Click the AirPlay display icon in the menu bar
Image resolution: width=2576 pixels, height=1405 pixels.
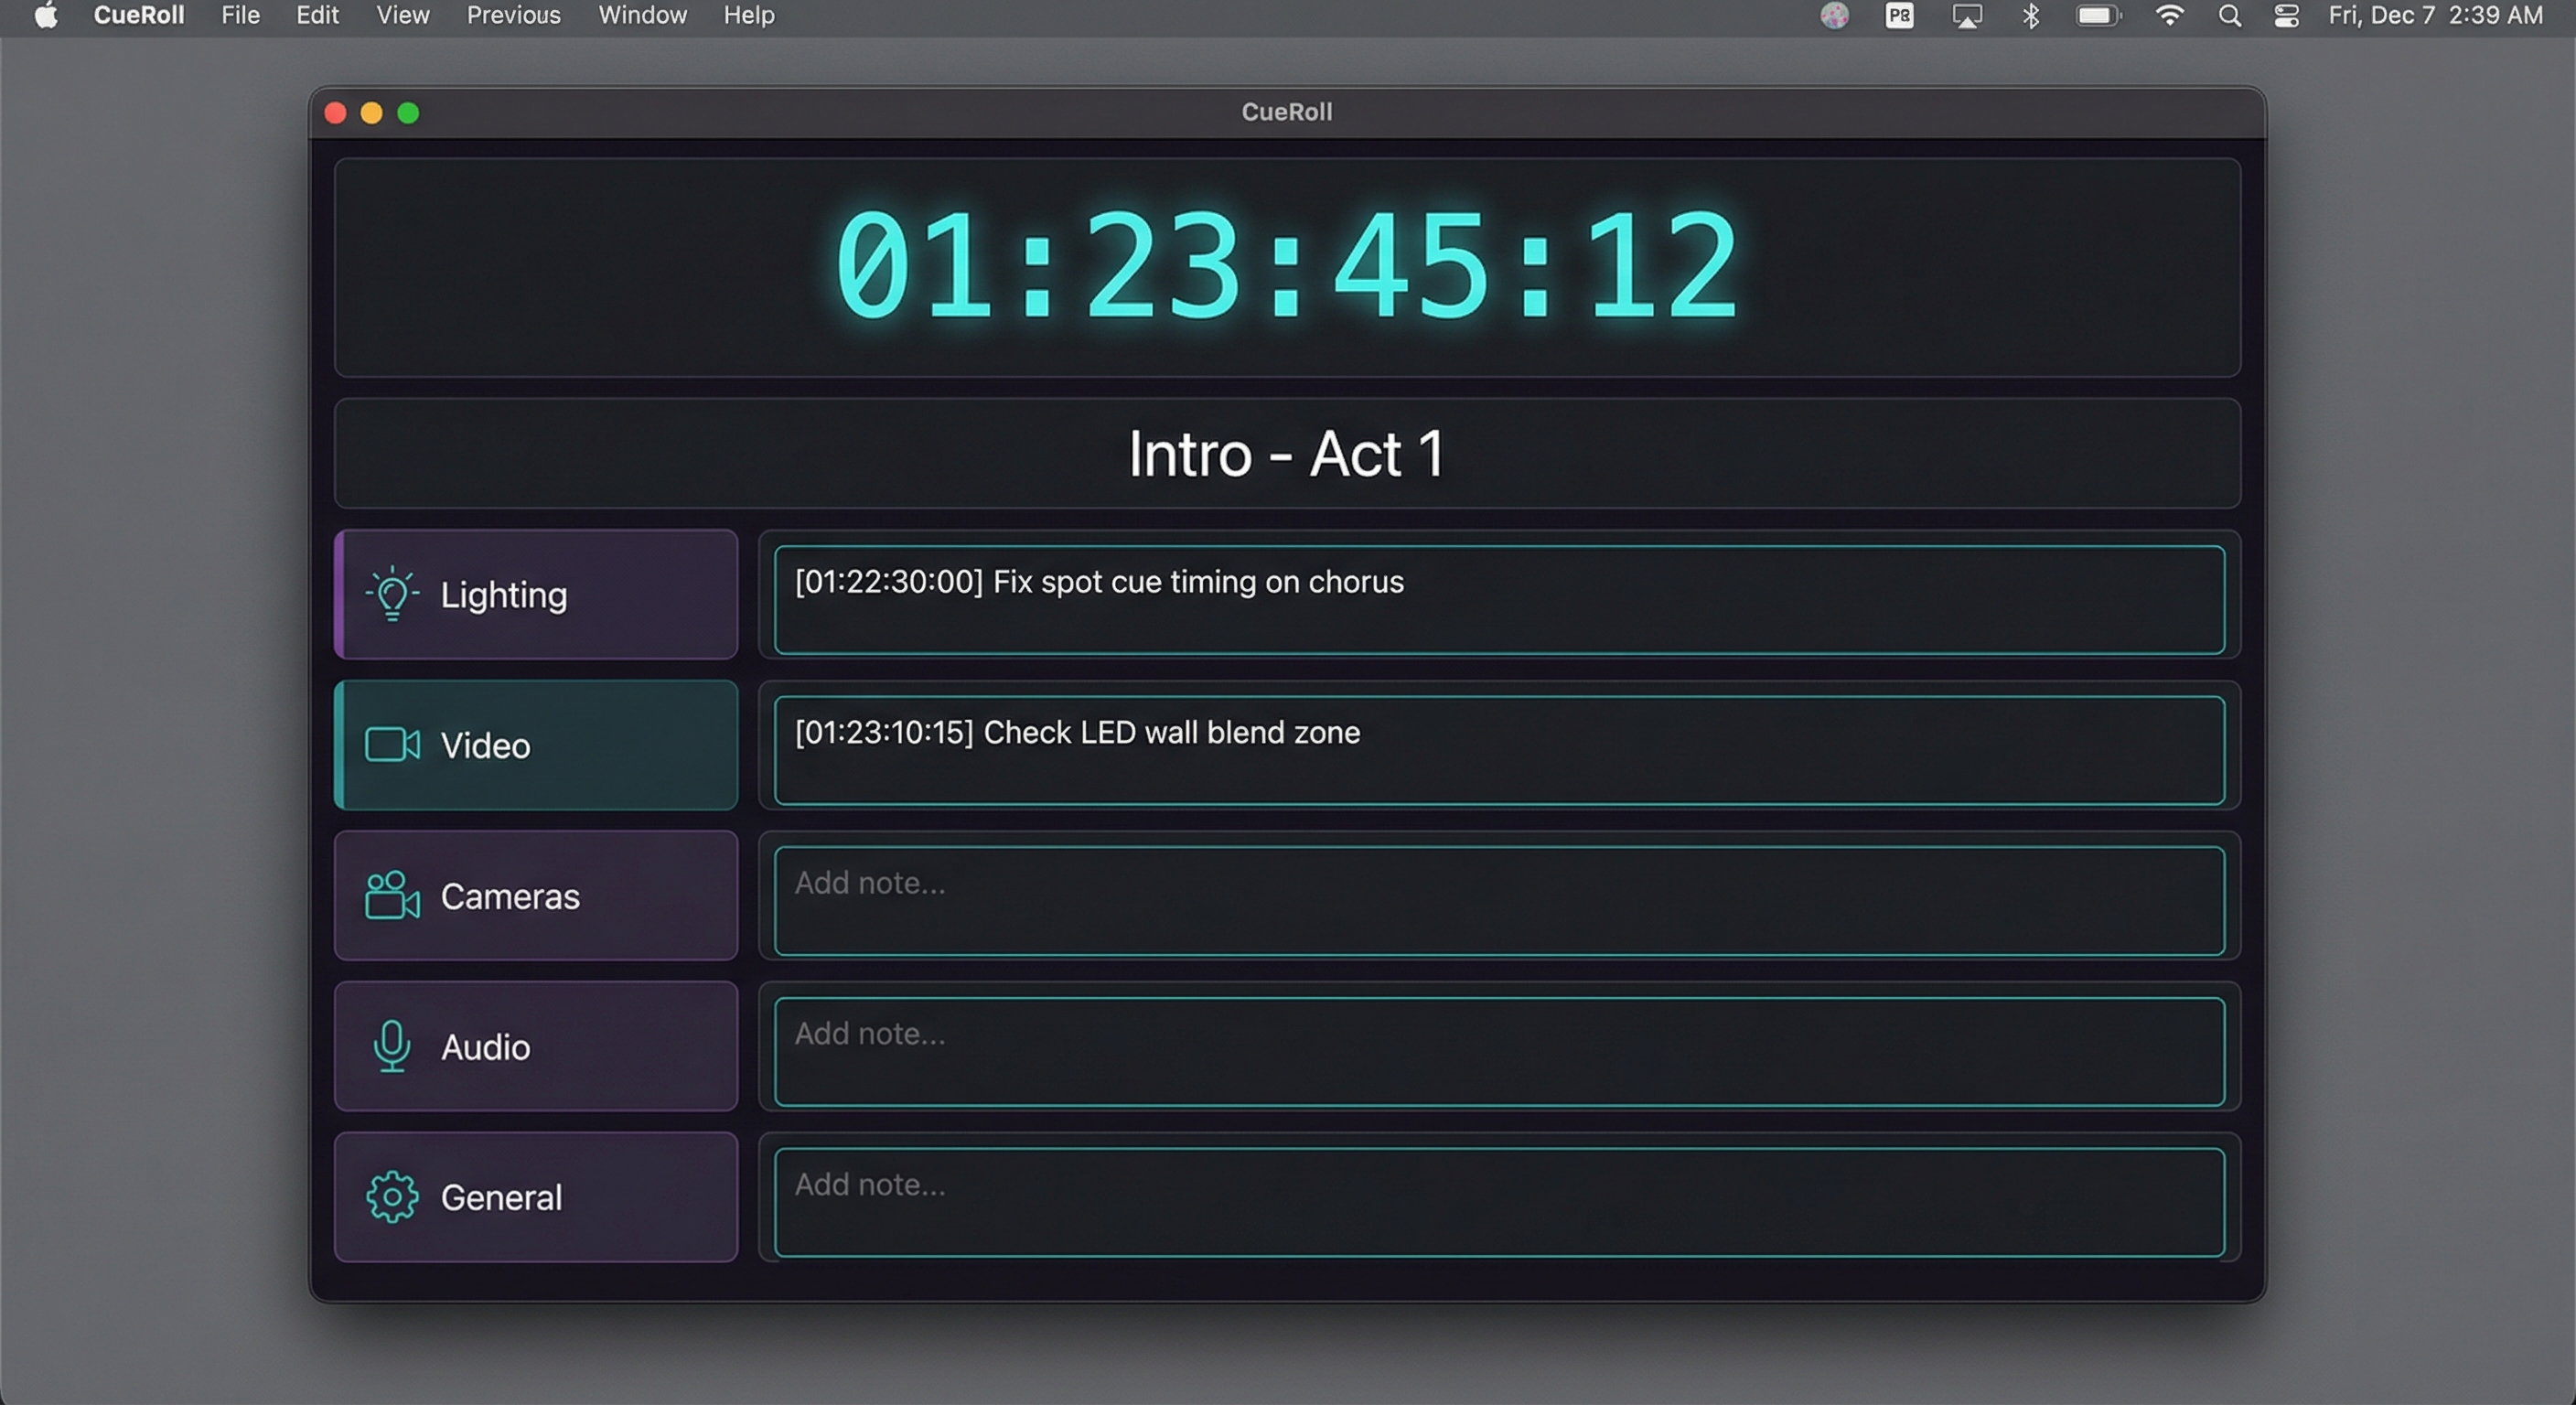[1966, 15]
